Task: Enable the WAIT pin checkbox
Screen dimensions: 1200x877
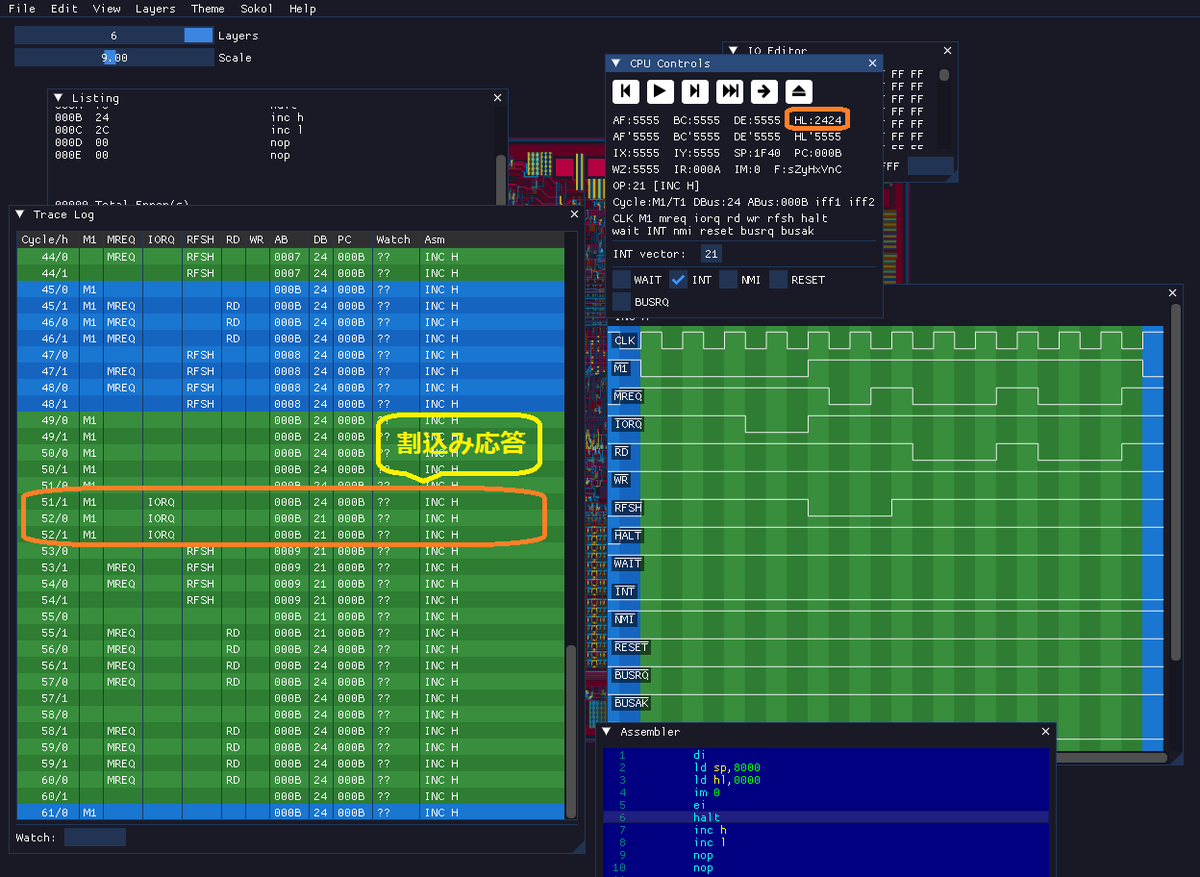Action: coord(622,280)
